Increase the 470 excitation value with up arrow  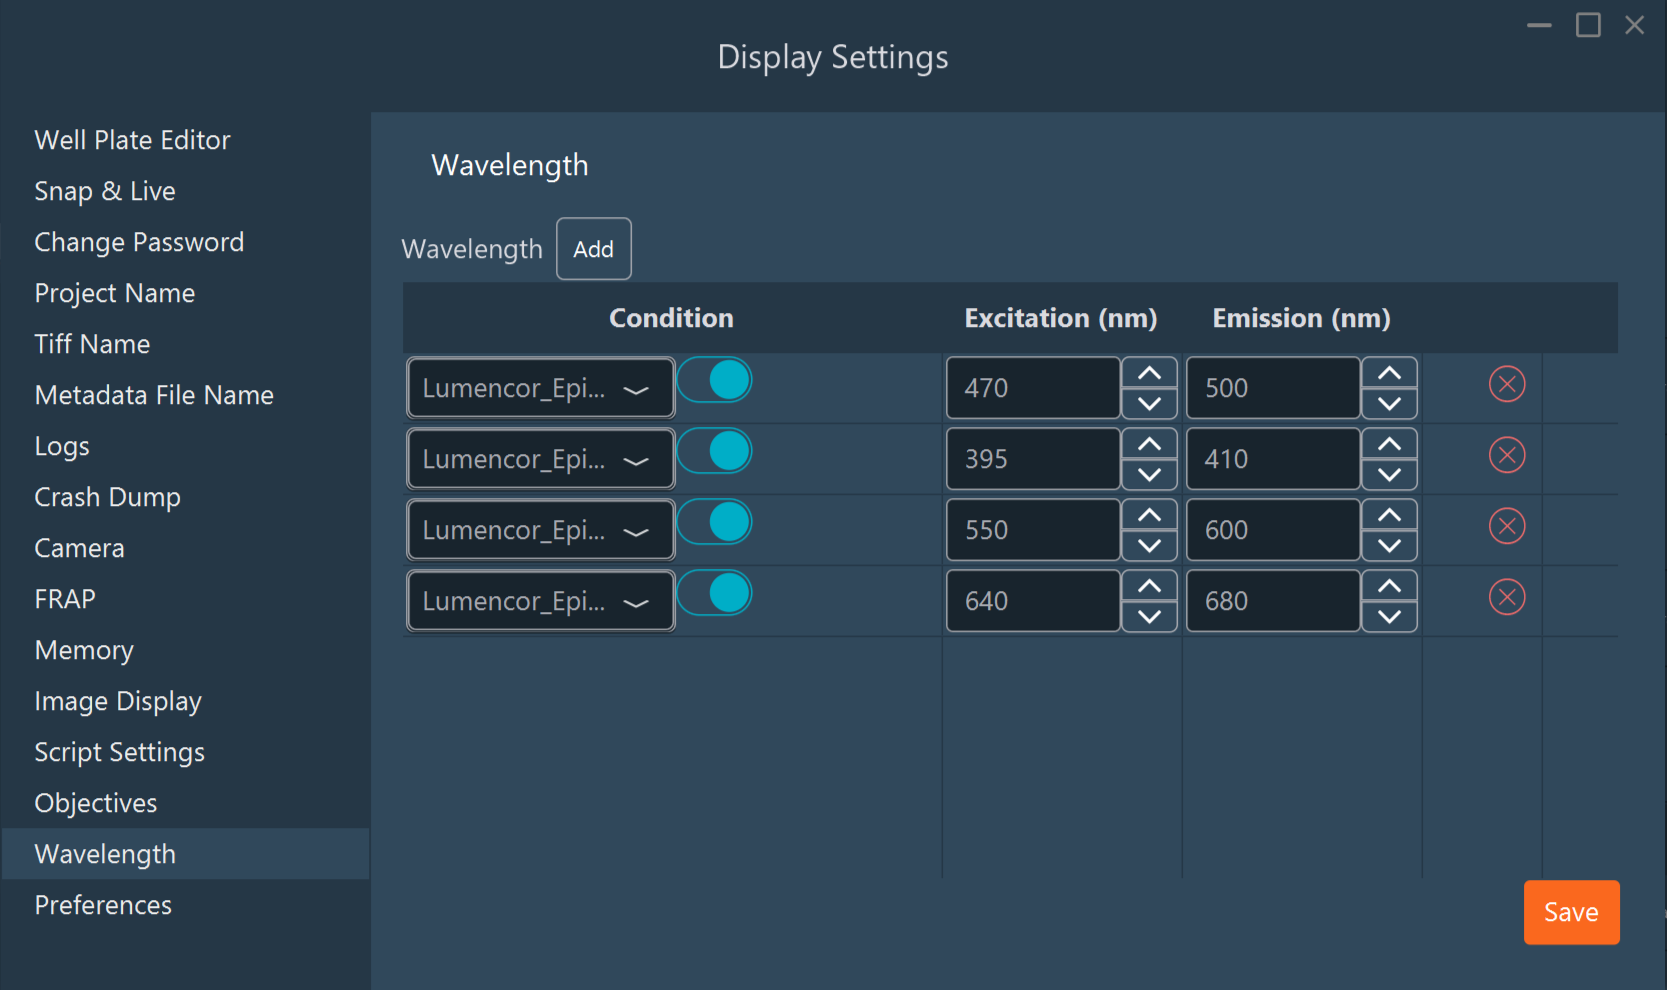pyautogui.click(x=1148, y=374)
